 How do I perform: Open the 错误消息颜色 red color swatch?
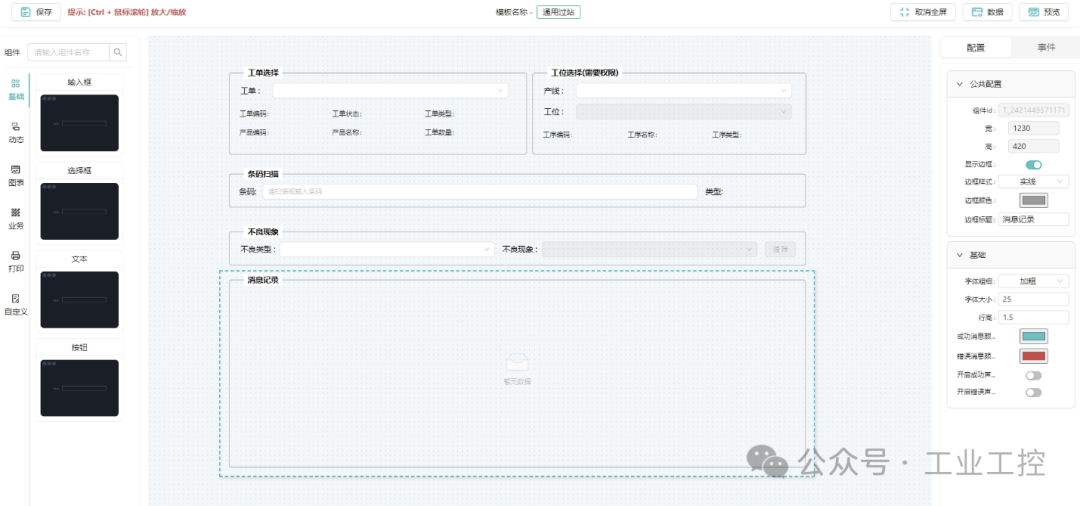(x=1034, y=356)
